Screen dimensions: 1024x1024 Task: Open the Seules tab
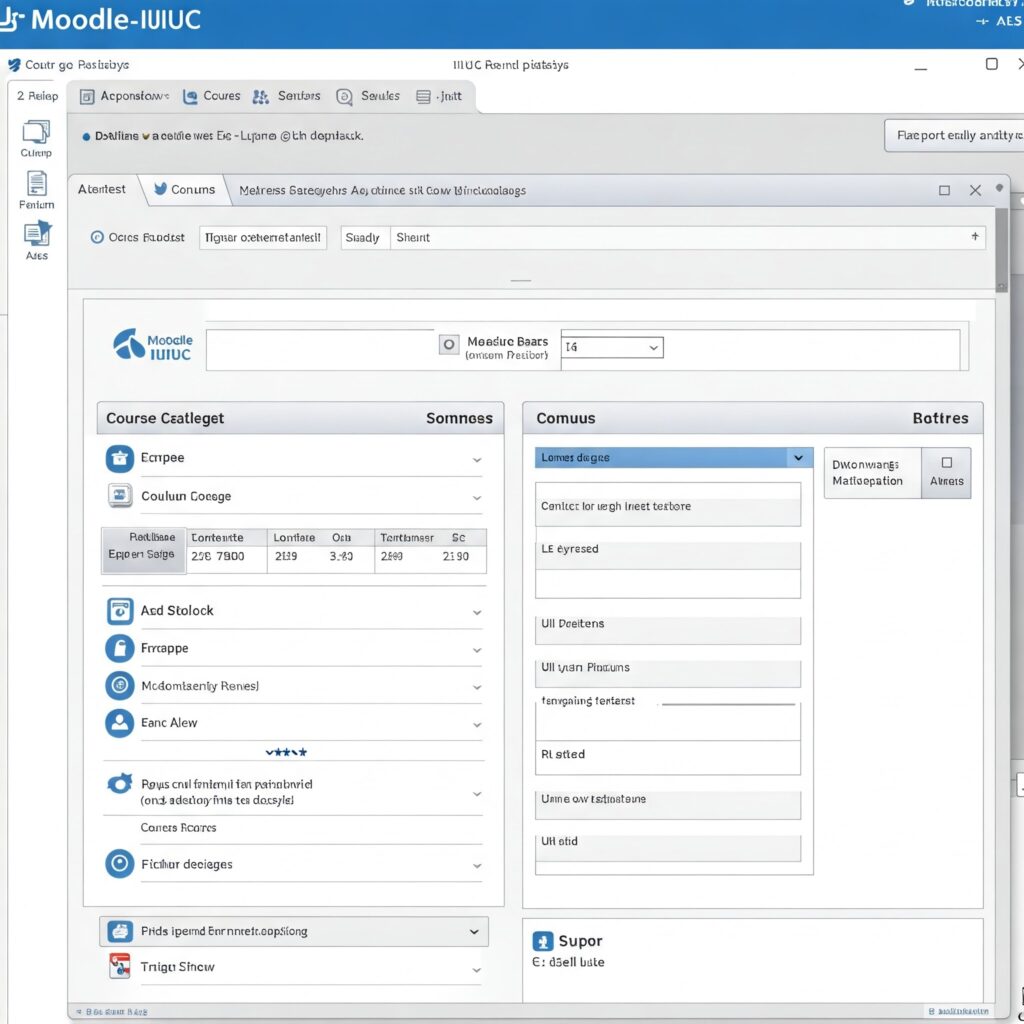(x=368, y=97)
